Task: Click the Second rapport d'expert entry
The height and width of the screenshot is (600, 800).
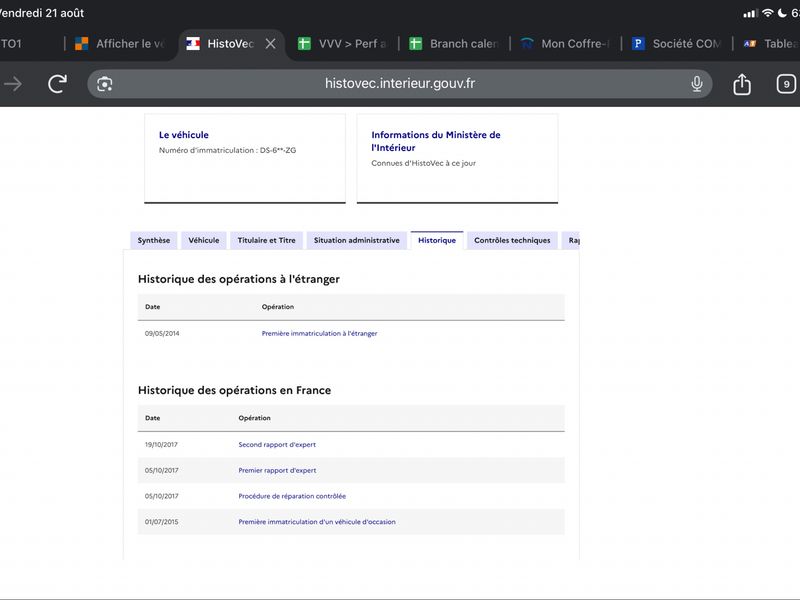Action: (x=277, y=445)
